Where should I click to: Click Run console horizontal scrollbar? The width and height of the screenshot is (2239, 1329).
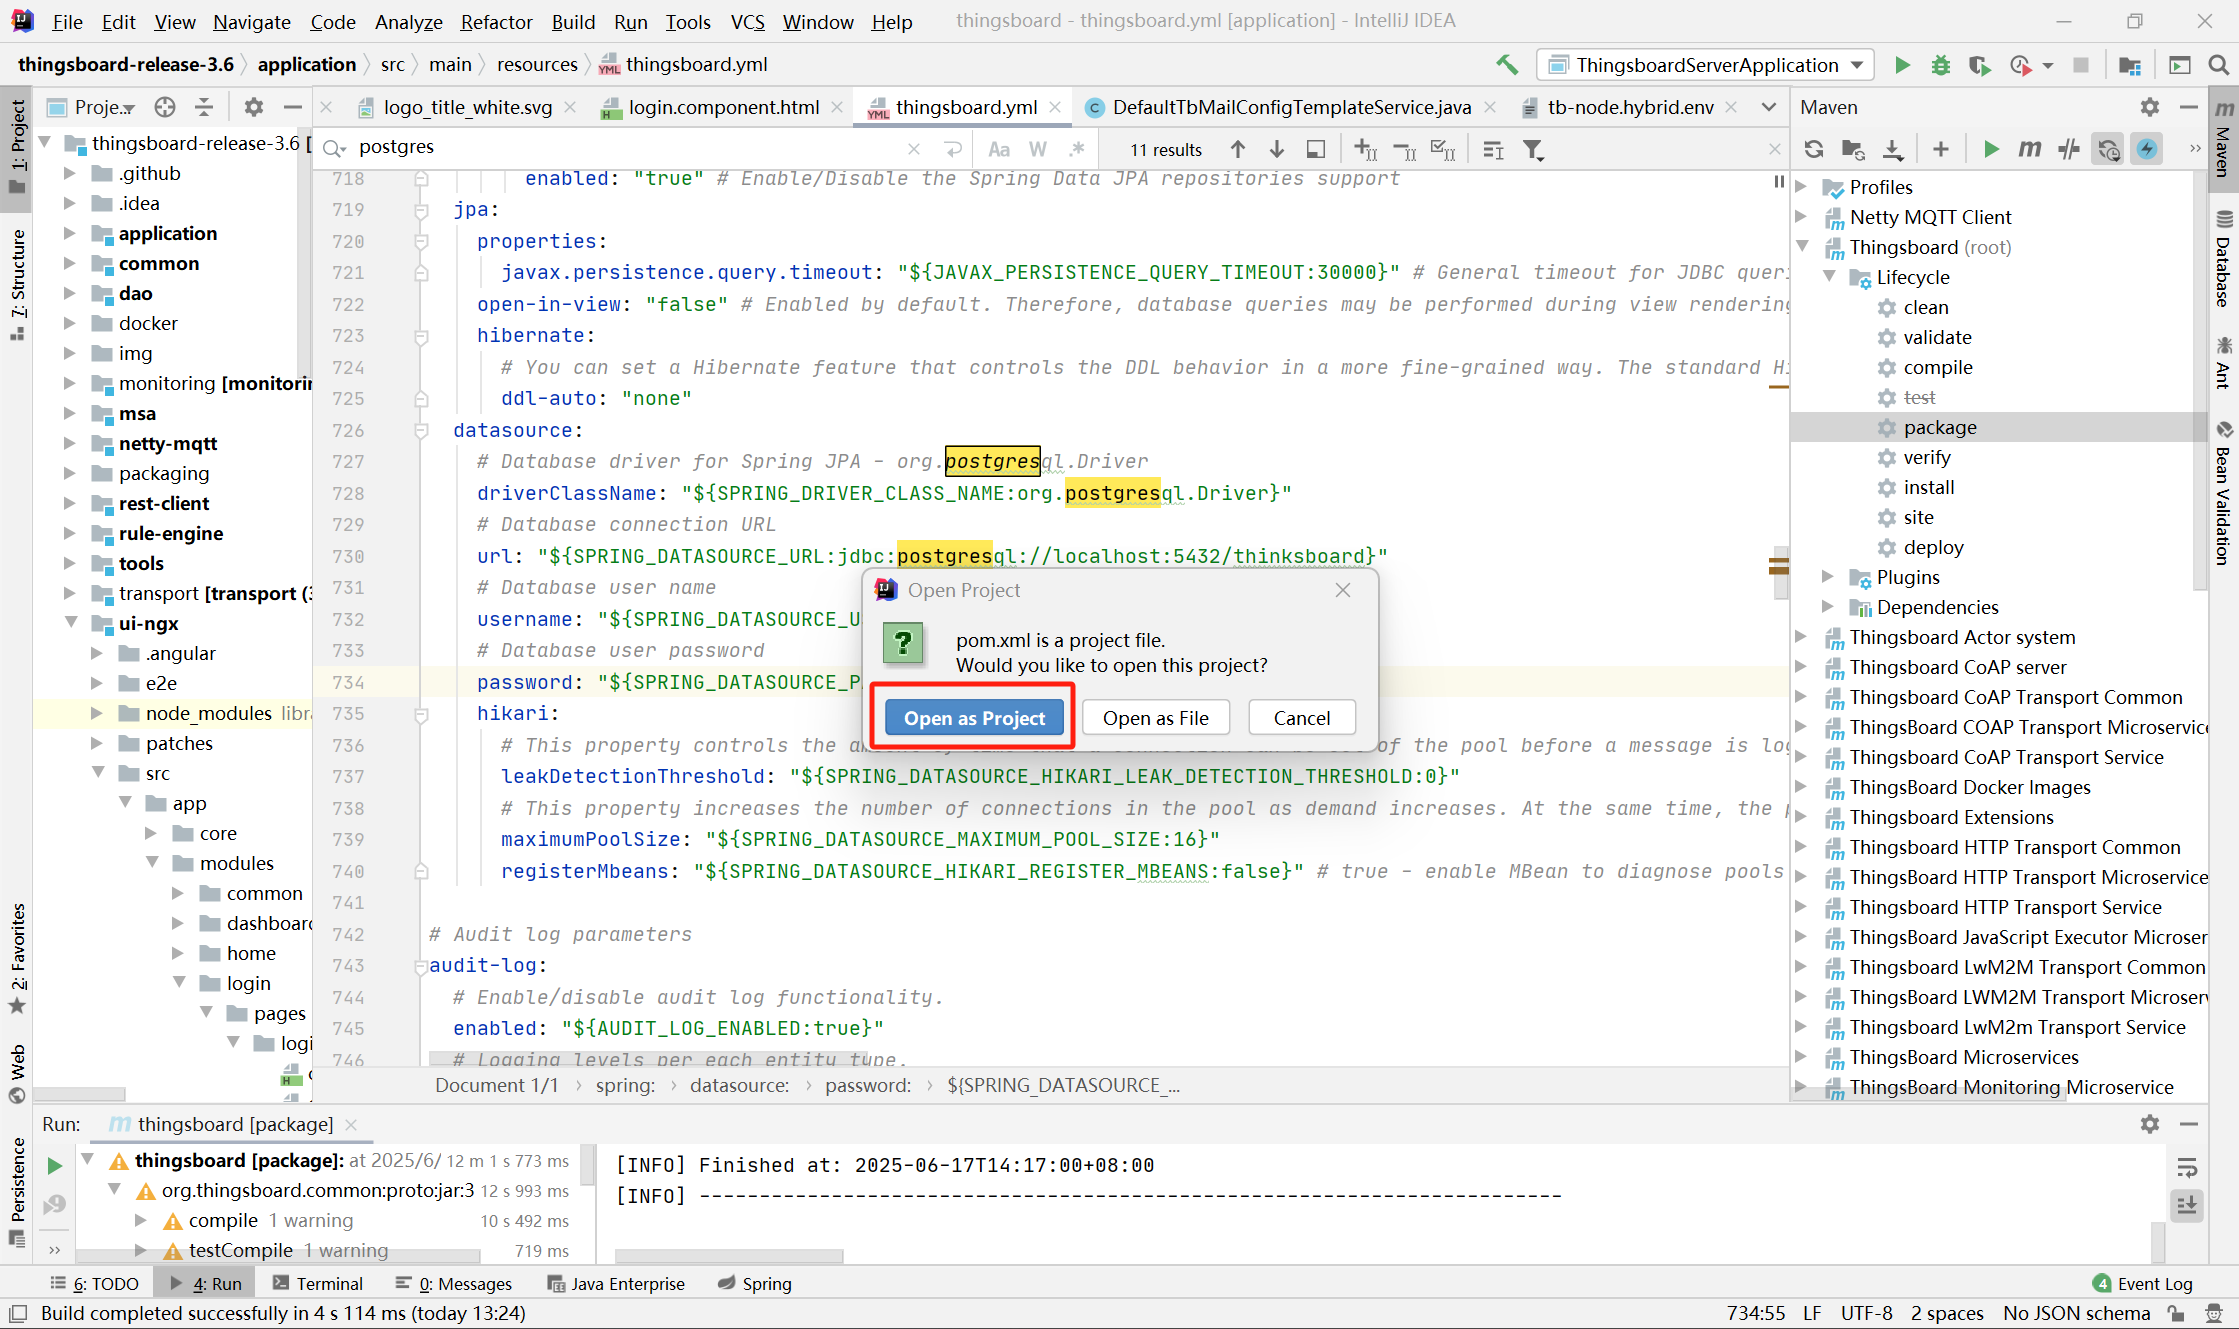[729, 1255]
